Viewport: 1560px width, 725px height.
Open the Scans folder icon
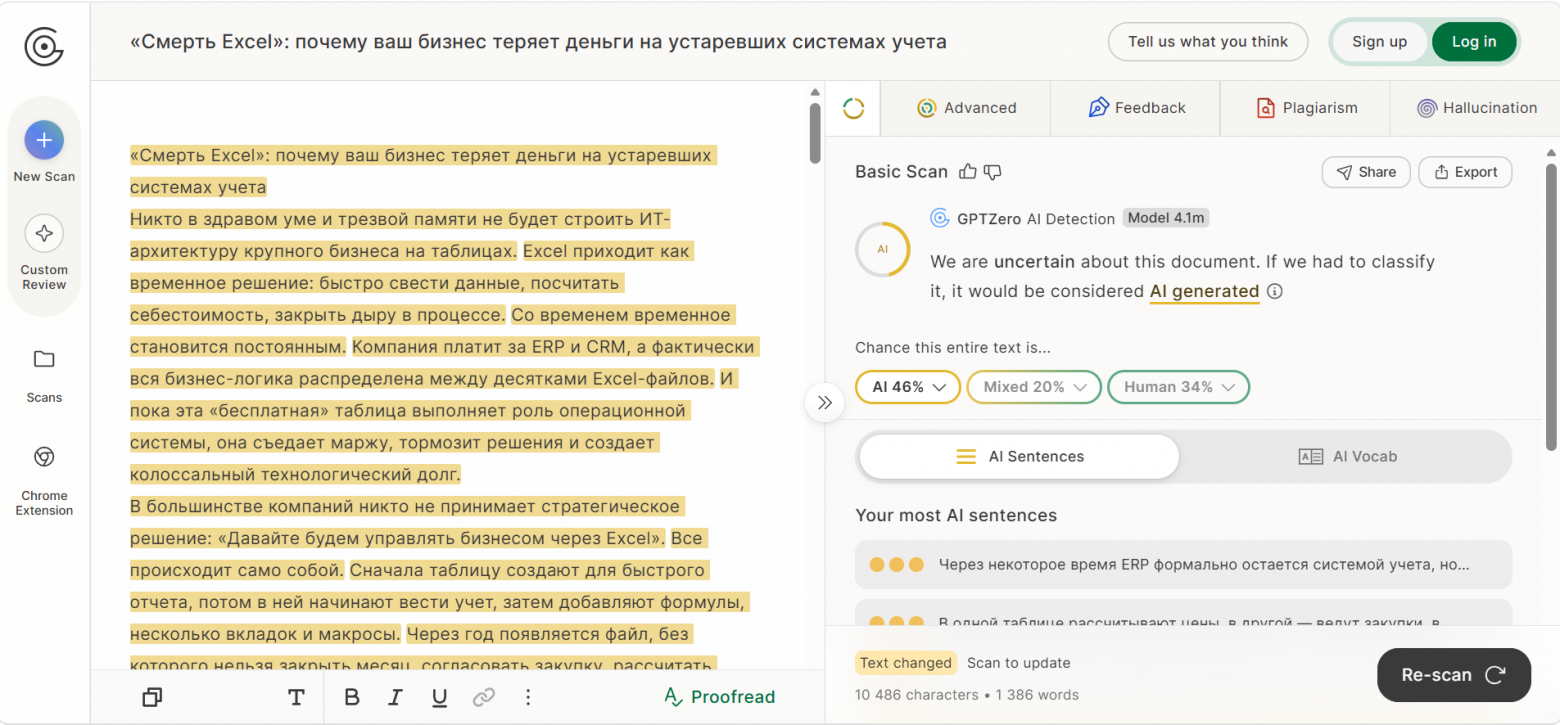coord(44,359)
